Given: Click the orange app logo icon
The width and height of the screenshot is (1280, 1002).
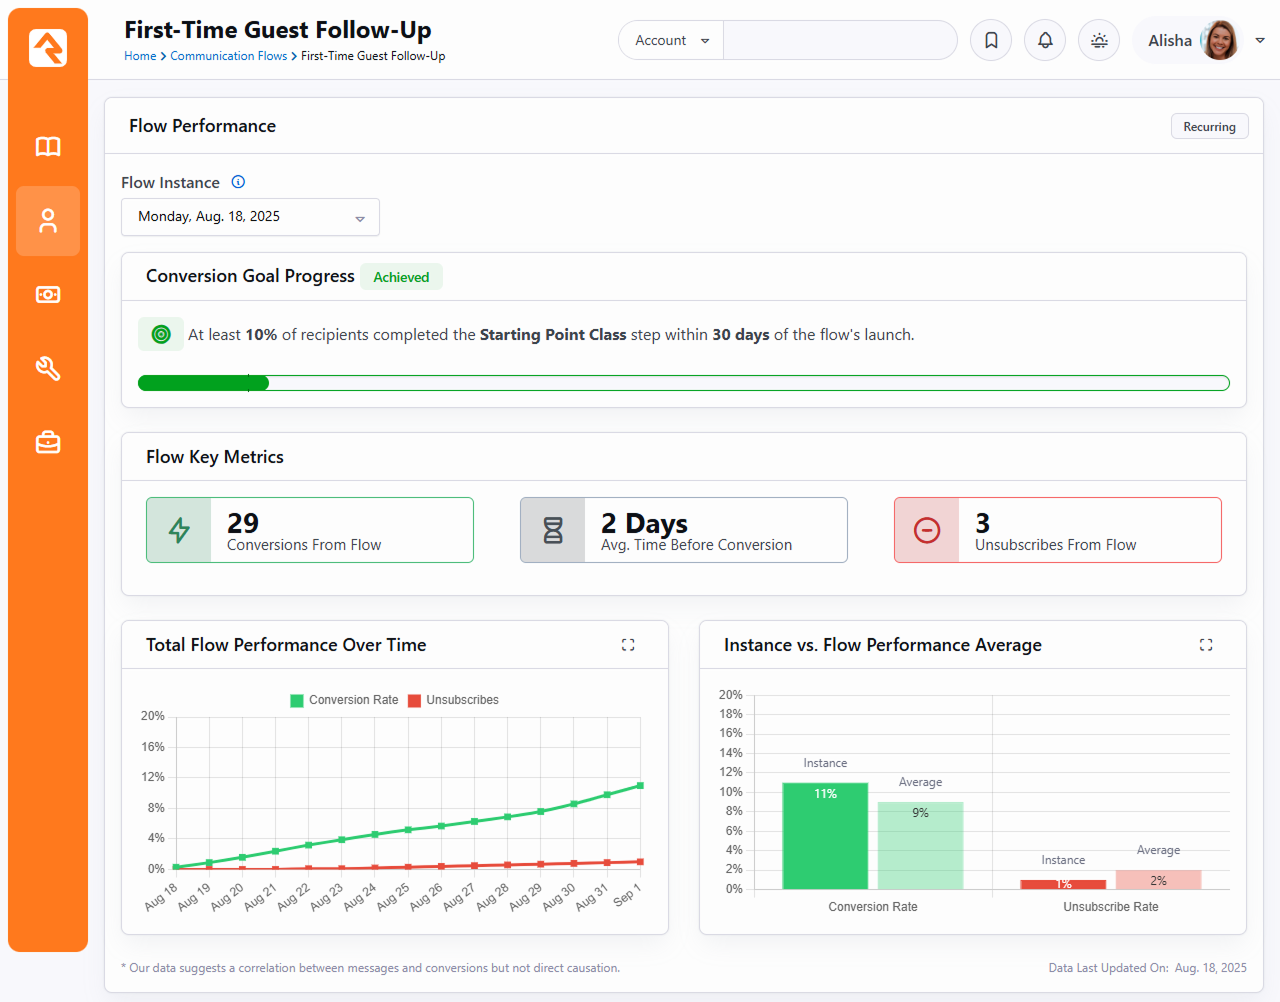Looking at the screenshot, I should click(48, 48).
